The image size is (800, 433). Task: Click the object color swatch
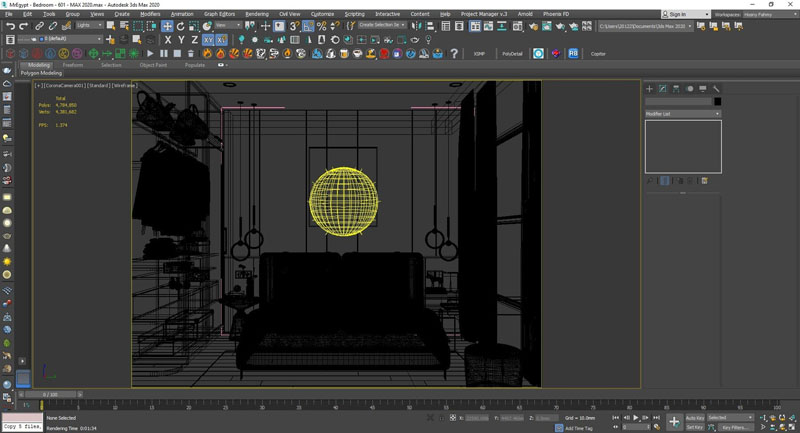tap(717, 102)
